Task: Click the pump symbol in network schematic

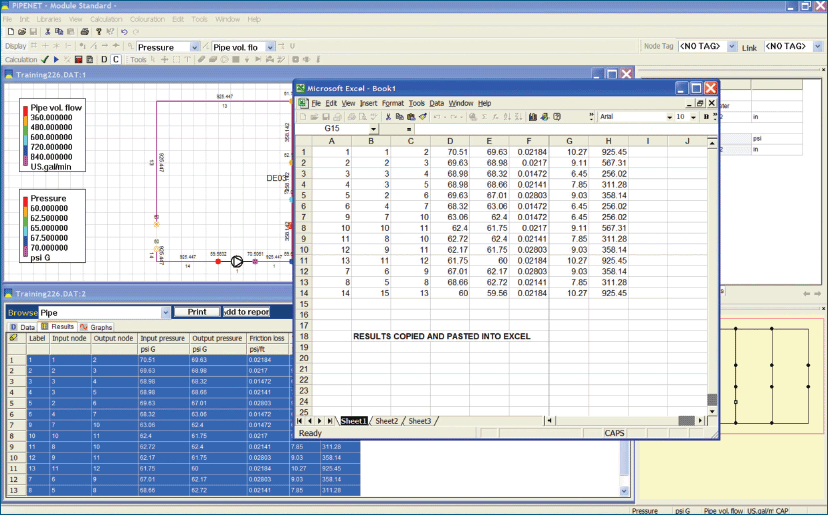Action: click(x=237, y=261)
